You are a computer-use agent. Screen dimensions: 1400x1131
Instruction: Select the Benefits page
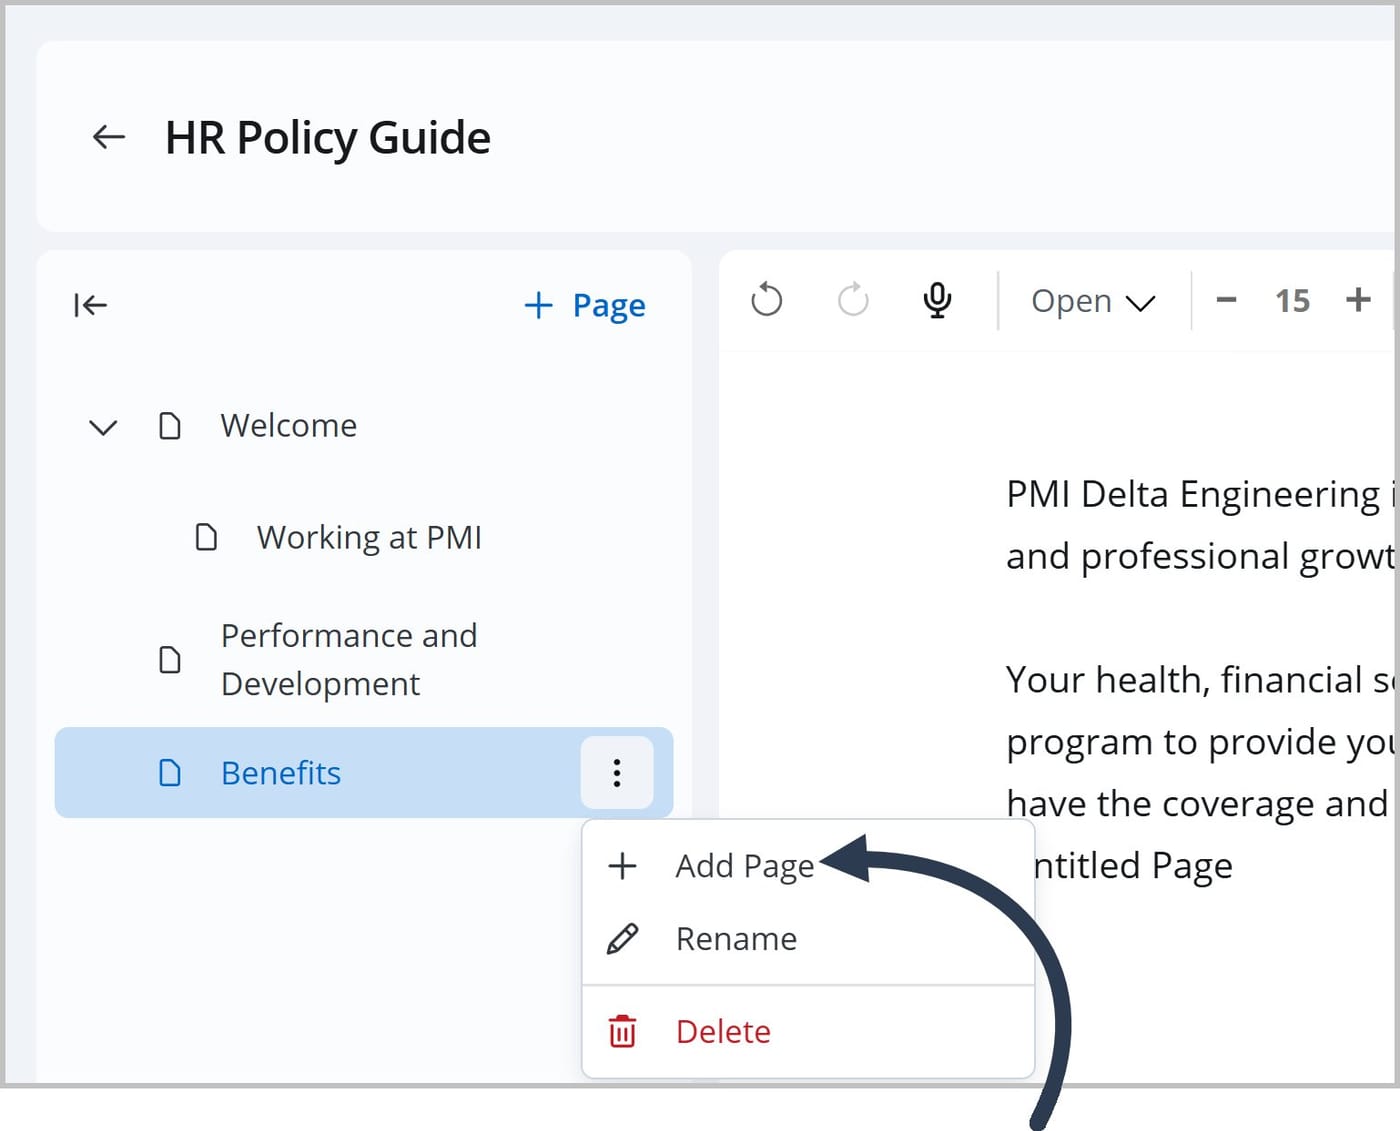click(x=364, y=773)
